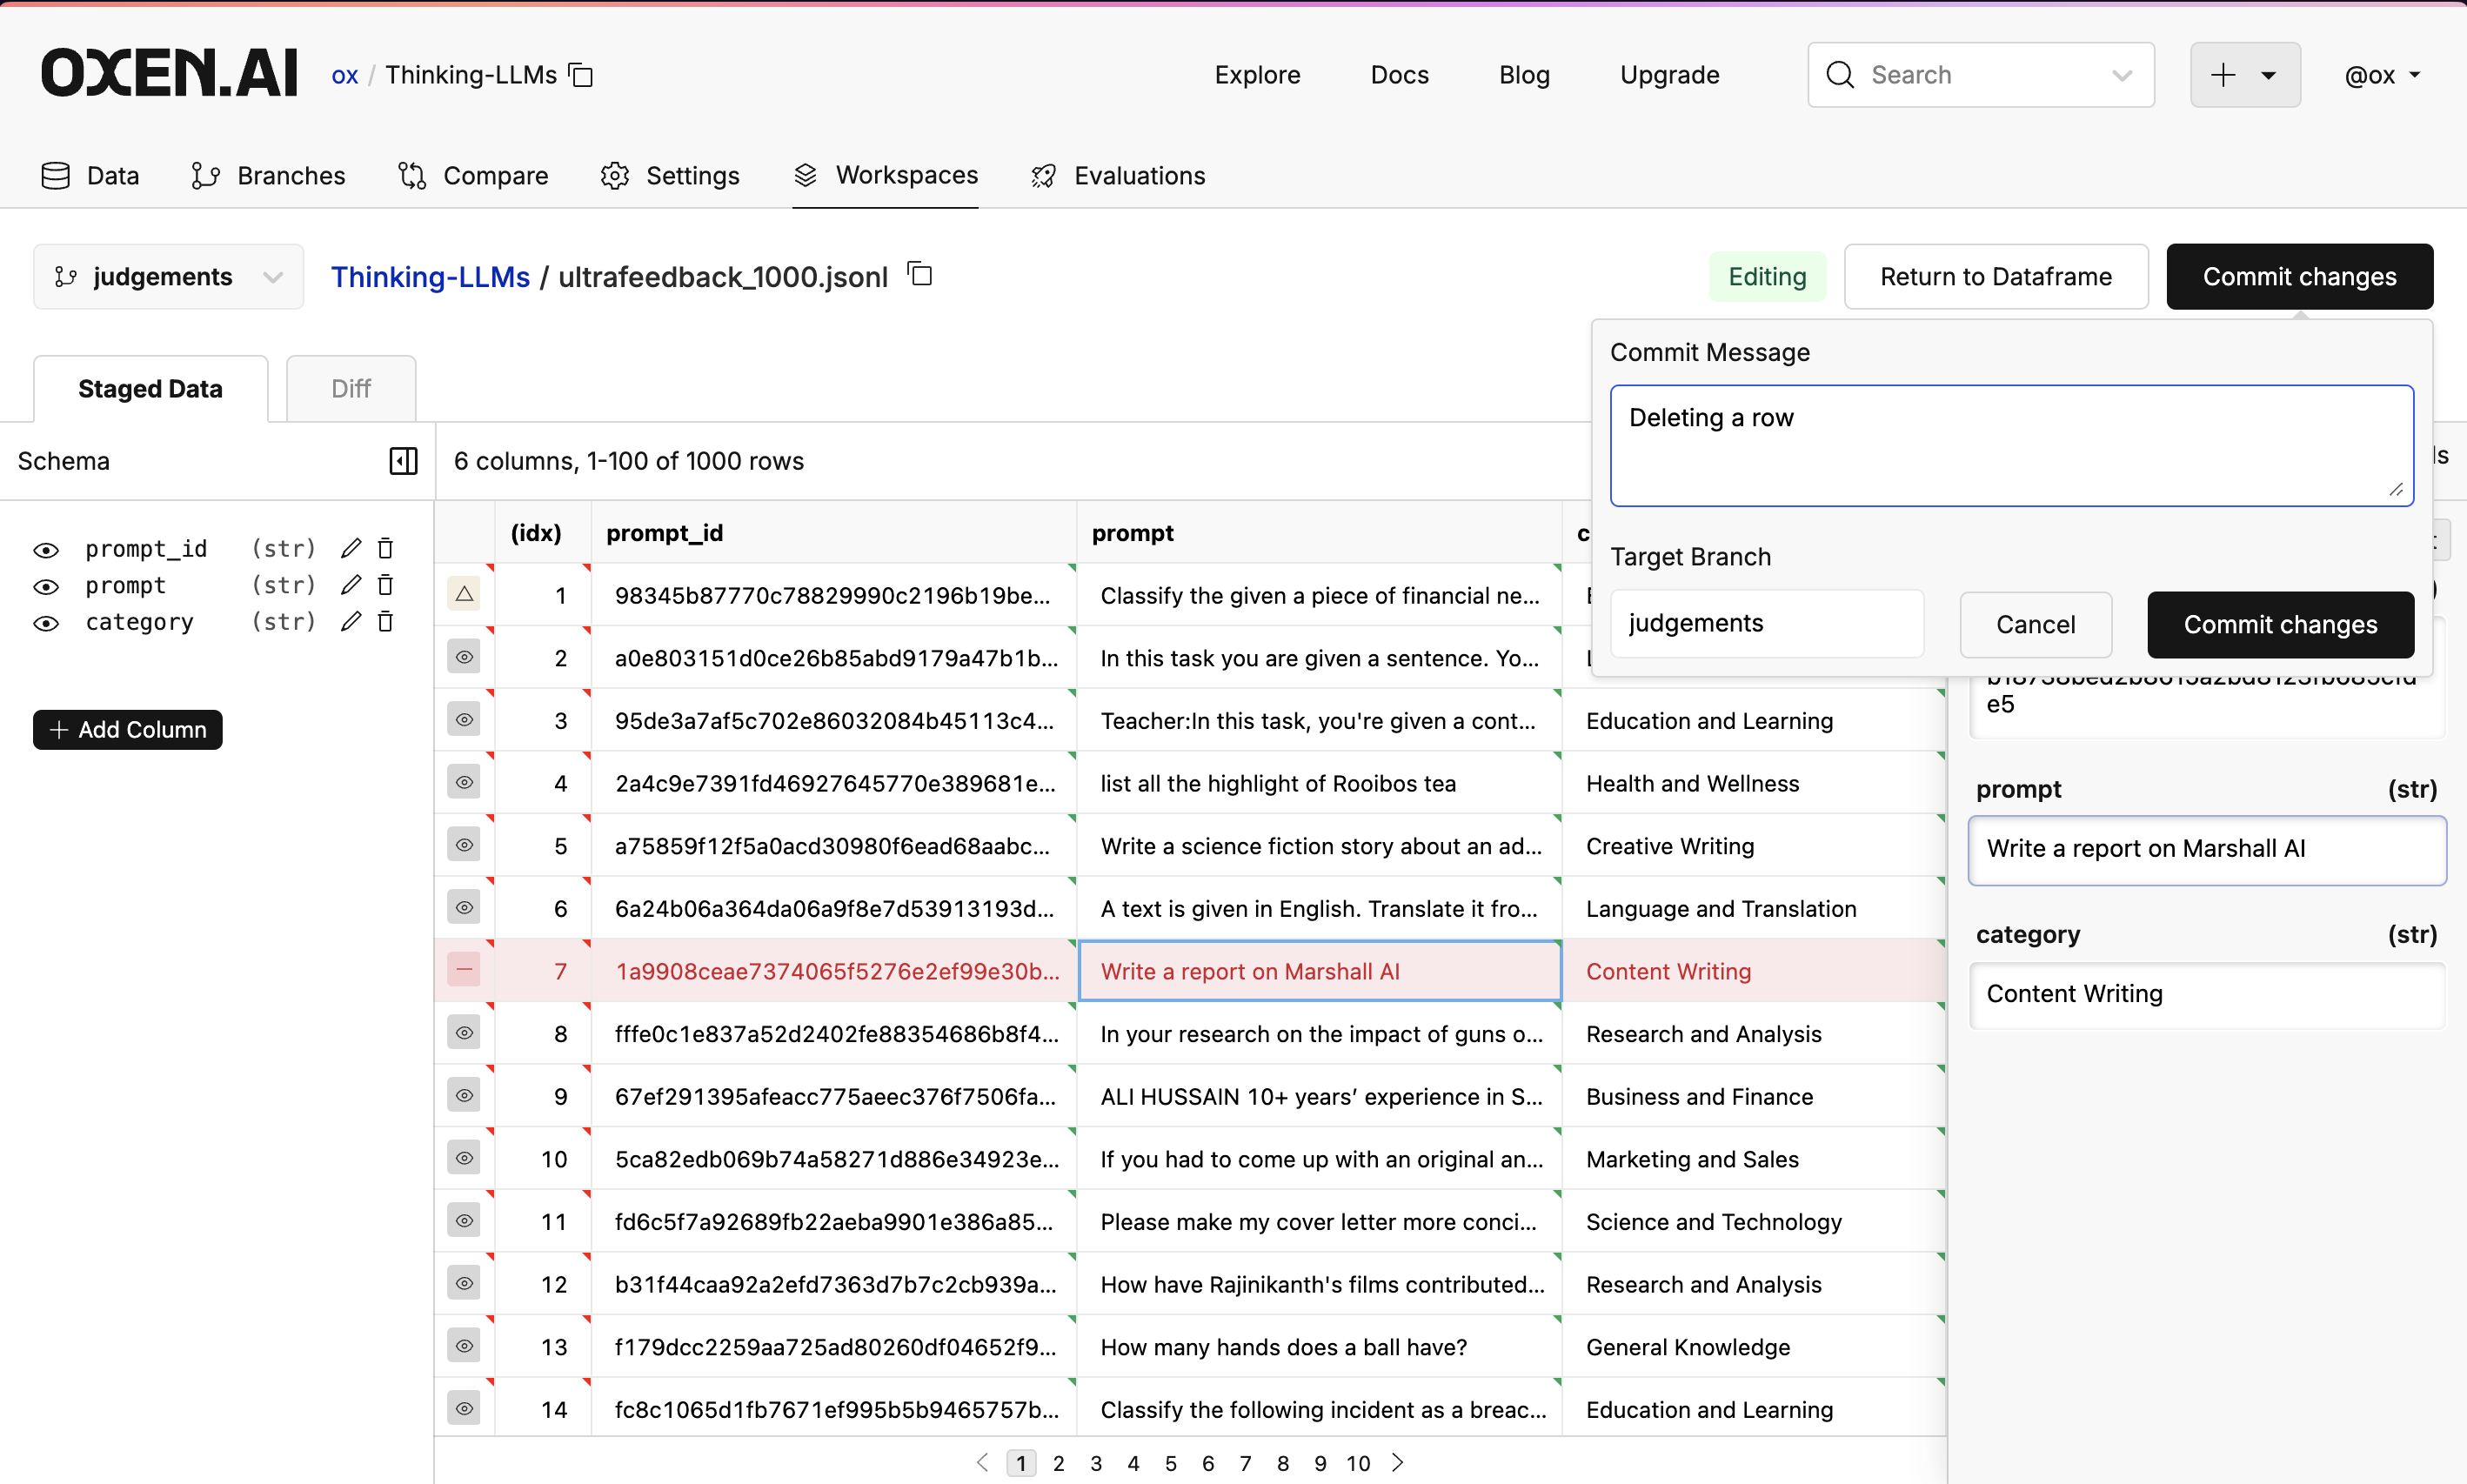Copy file path icon beside ultrafeedback_1000.jsonl
This screenshot has width=2467, height=1484.
coord(920,274)
